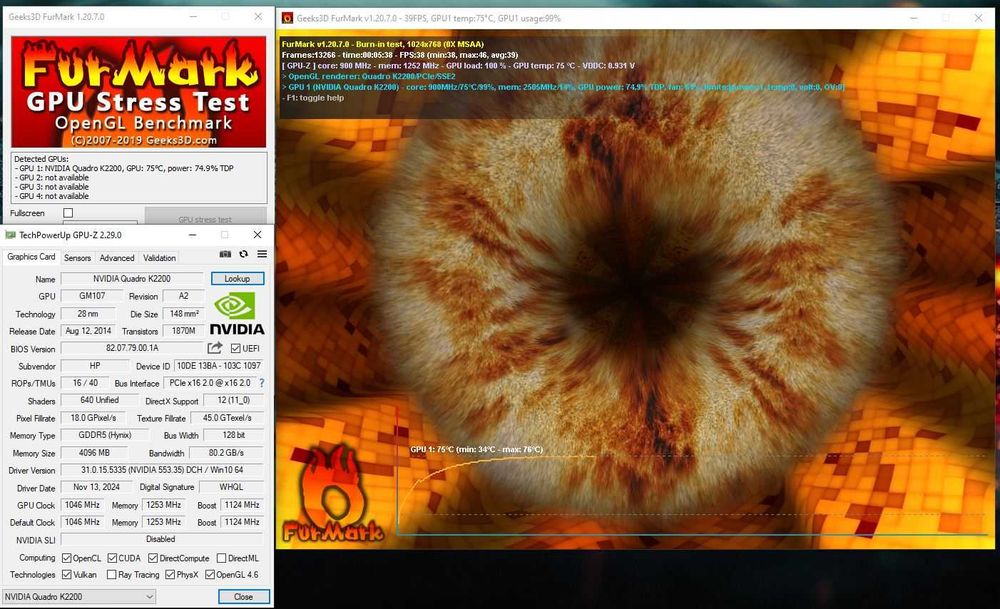The width and height of the screenshot is (1000, 609).
Task: Click the Bus Width 128 bit value
Action: (x=233, y=436)
